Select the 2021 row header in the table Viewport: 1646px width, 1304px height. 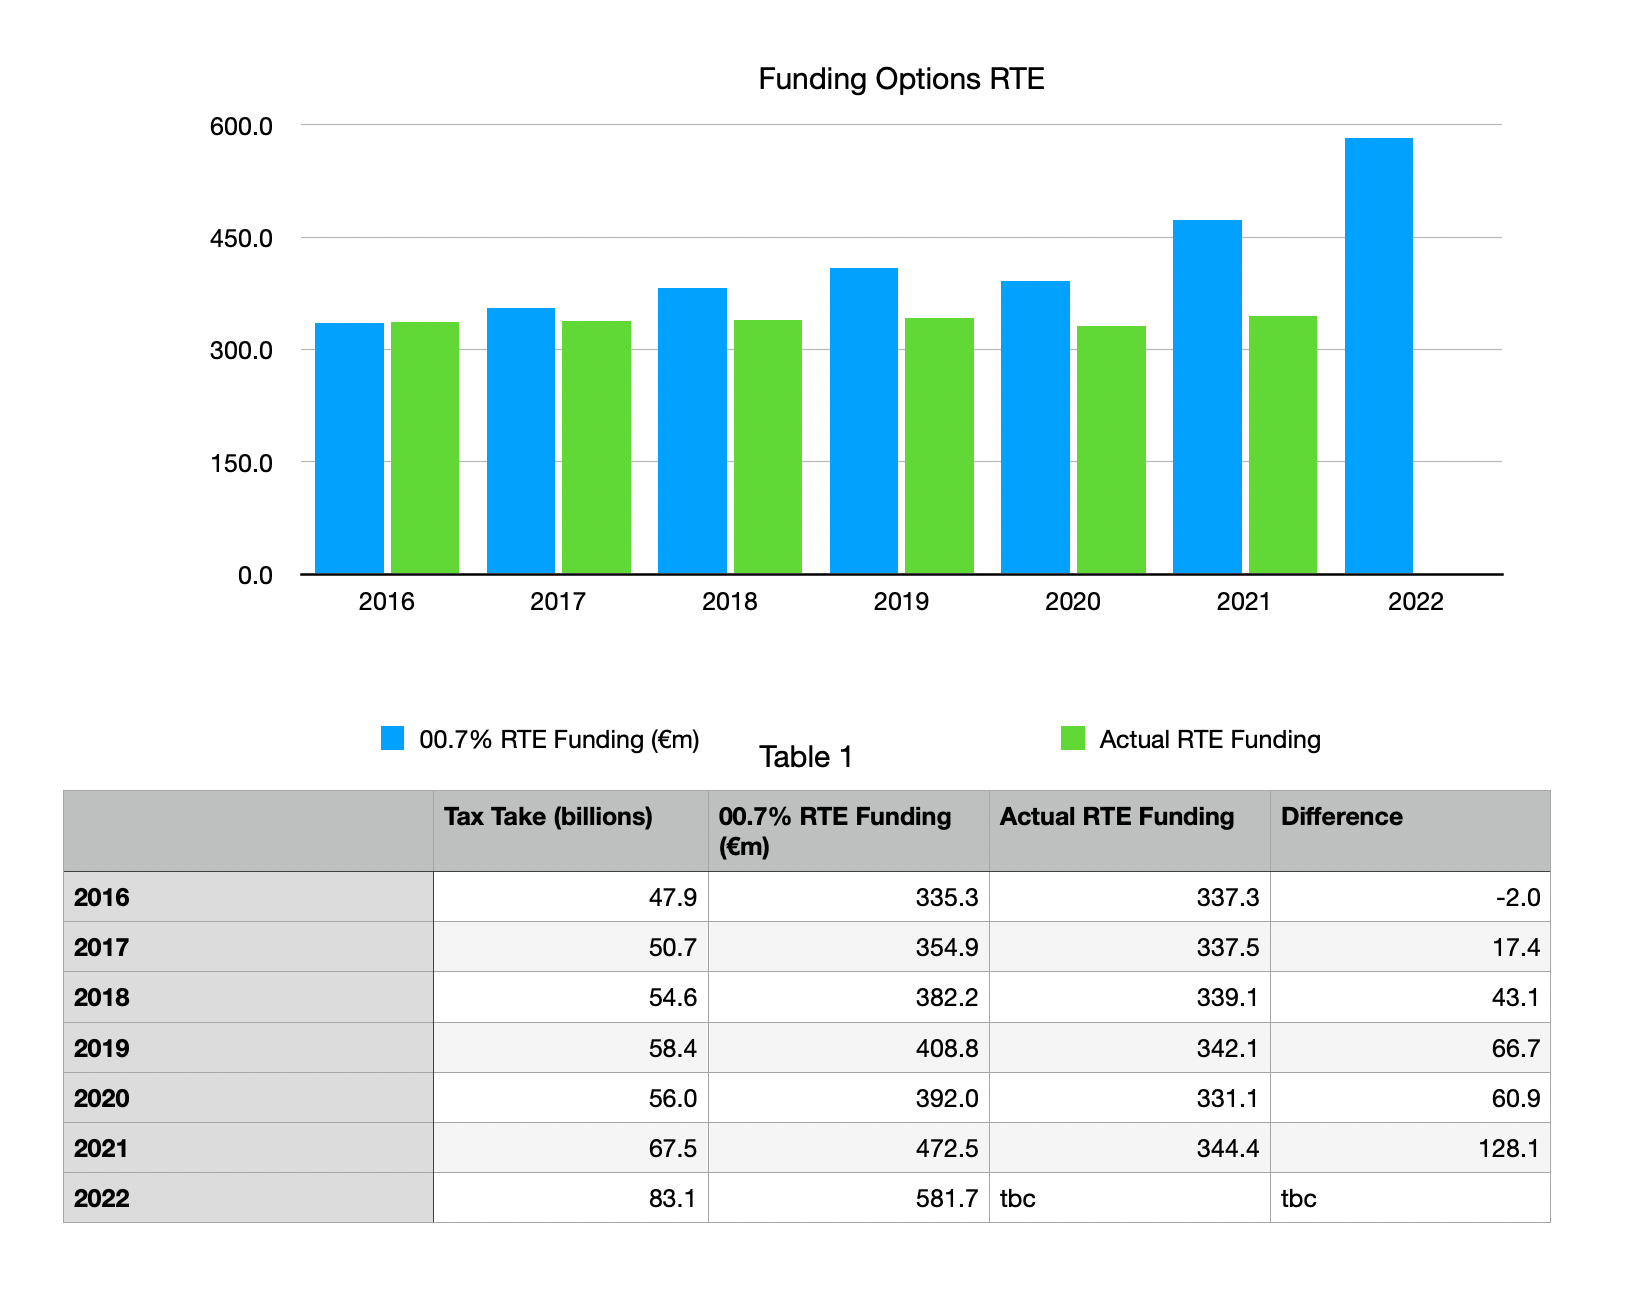pos(248,1148)
